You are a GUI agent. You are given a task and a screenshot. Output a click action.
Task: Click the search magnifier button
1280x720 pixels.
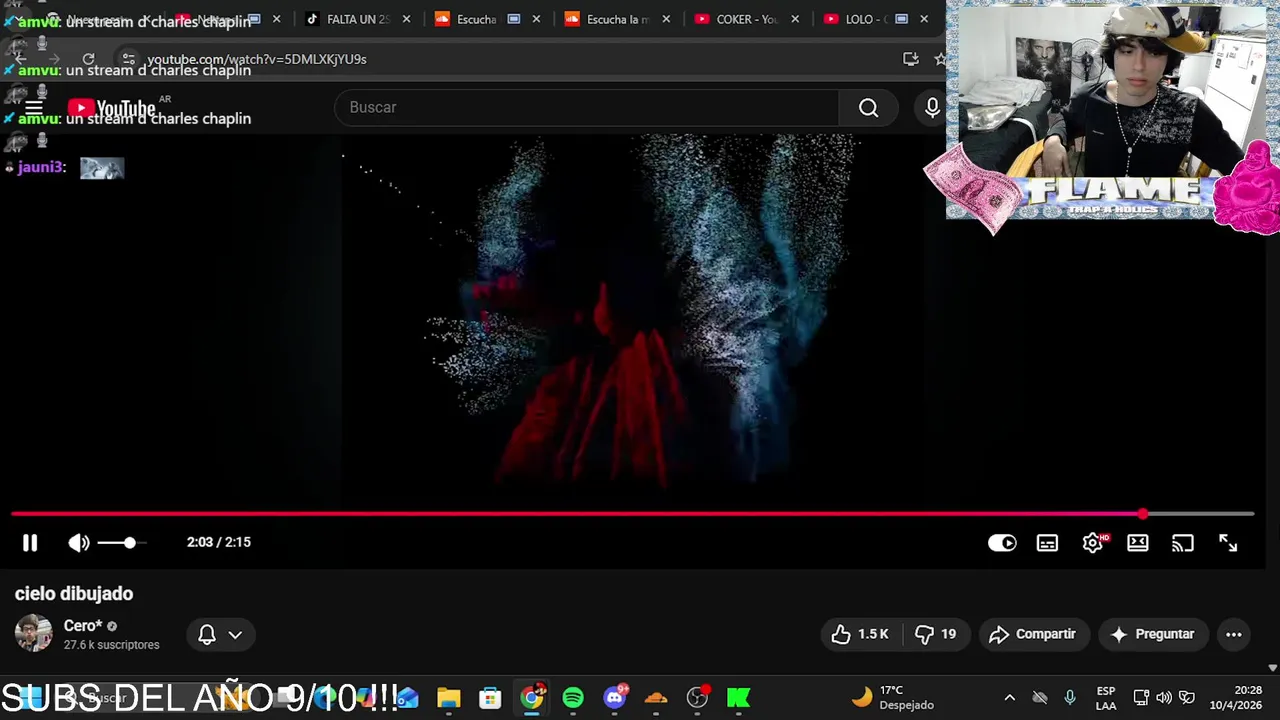868,107
